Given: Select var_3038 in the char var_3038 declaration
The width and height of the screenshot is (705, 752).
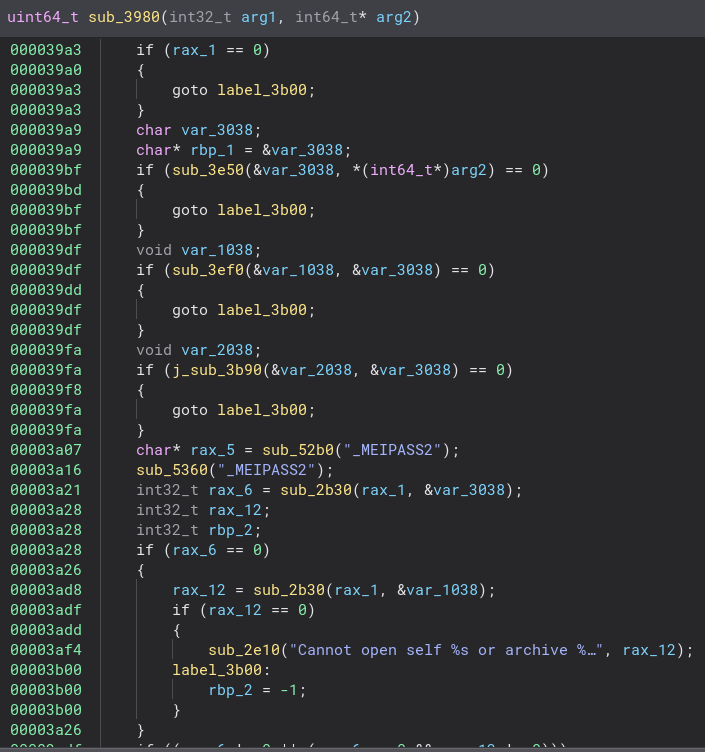Looking at the screenshot, I should [217, 130].
